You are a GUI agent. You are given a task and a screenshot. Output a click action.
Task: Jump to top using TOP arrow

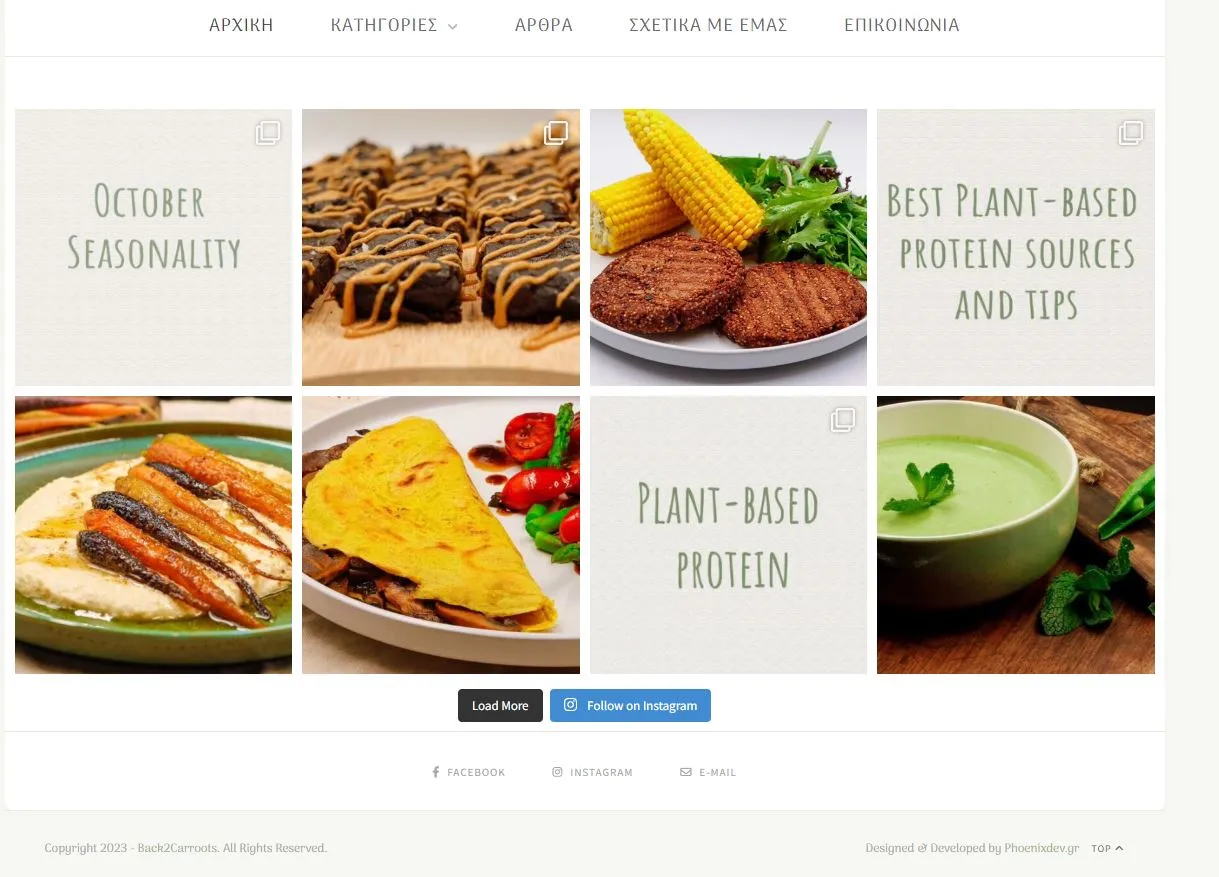pyautogui.click(x=1107, y=848)
